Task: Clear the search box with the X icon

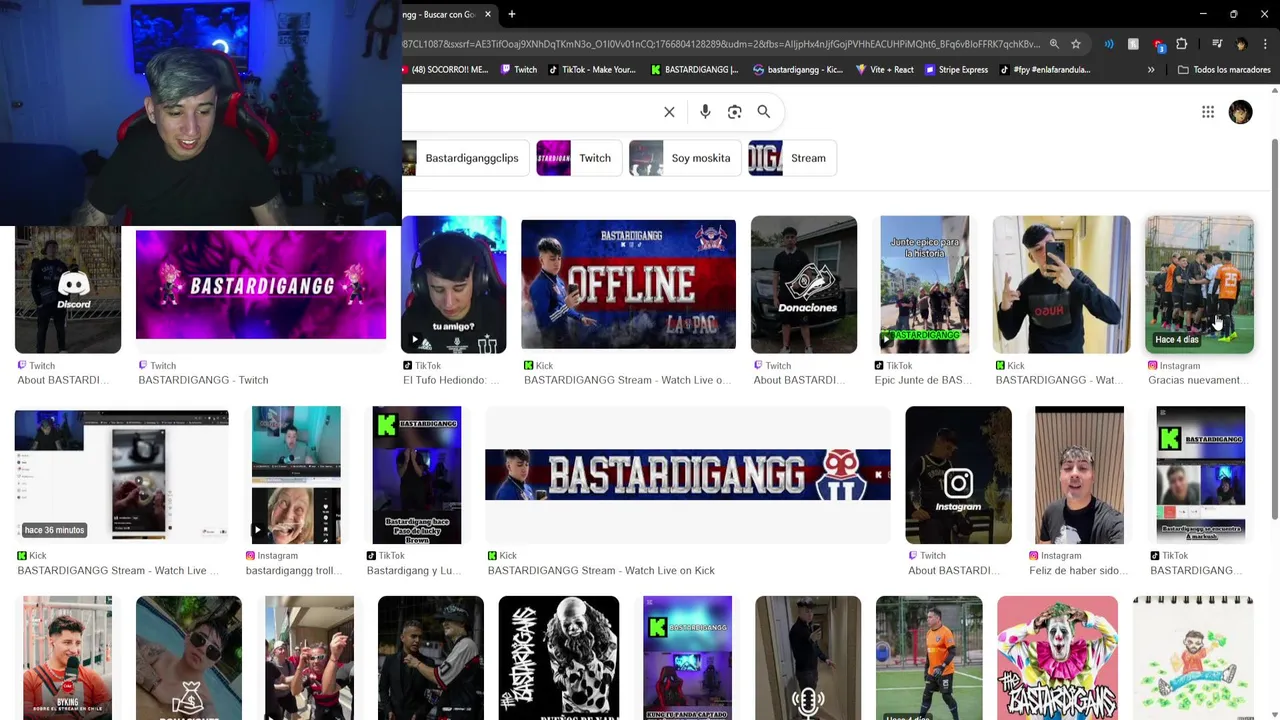Action: tap(669, 112)
